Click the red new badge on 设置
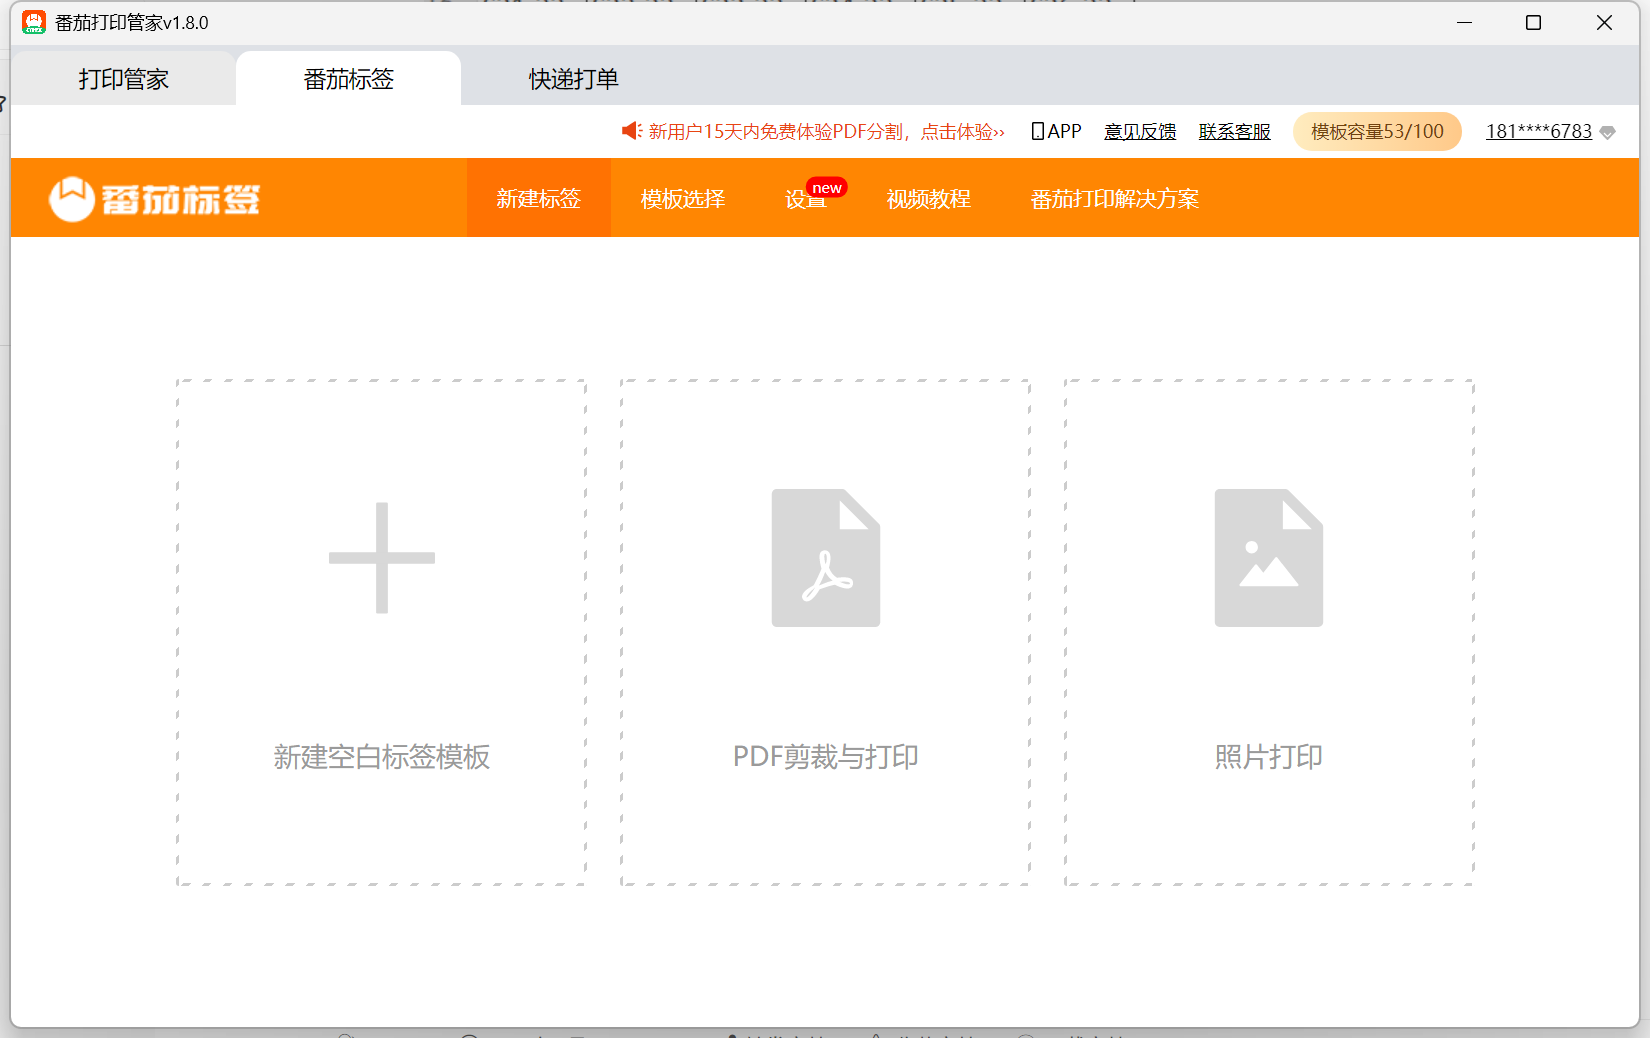Viewport: 1650px width, 1038px height. [x=827, y=188]
